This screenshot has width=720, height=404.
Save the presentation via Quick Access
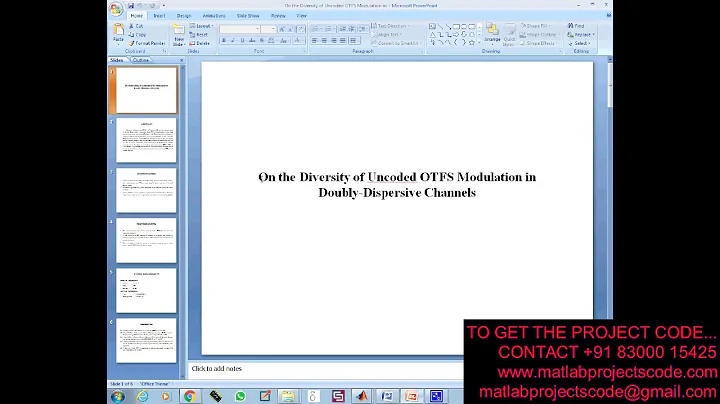point(131,6)
